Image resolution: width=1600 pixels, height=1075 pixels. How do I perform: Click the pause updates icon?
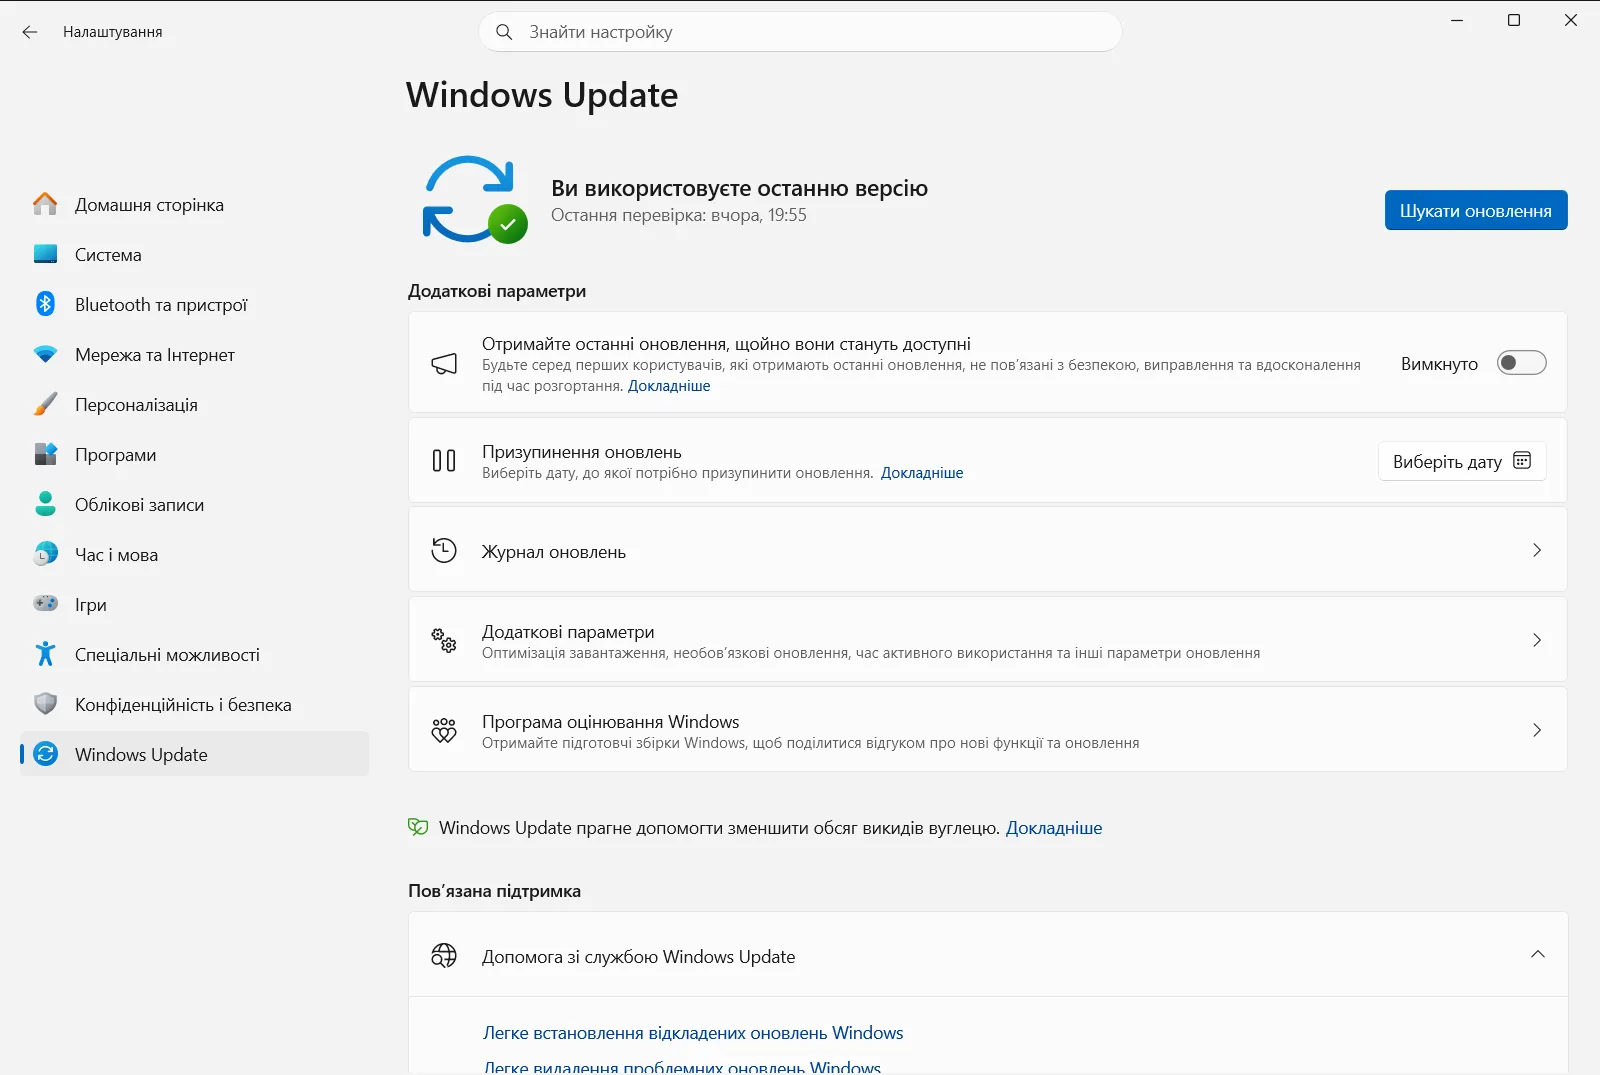(444, 460)
